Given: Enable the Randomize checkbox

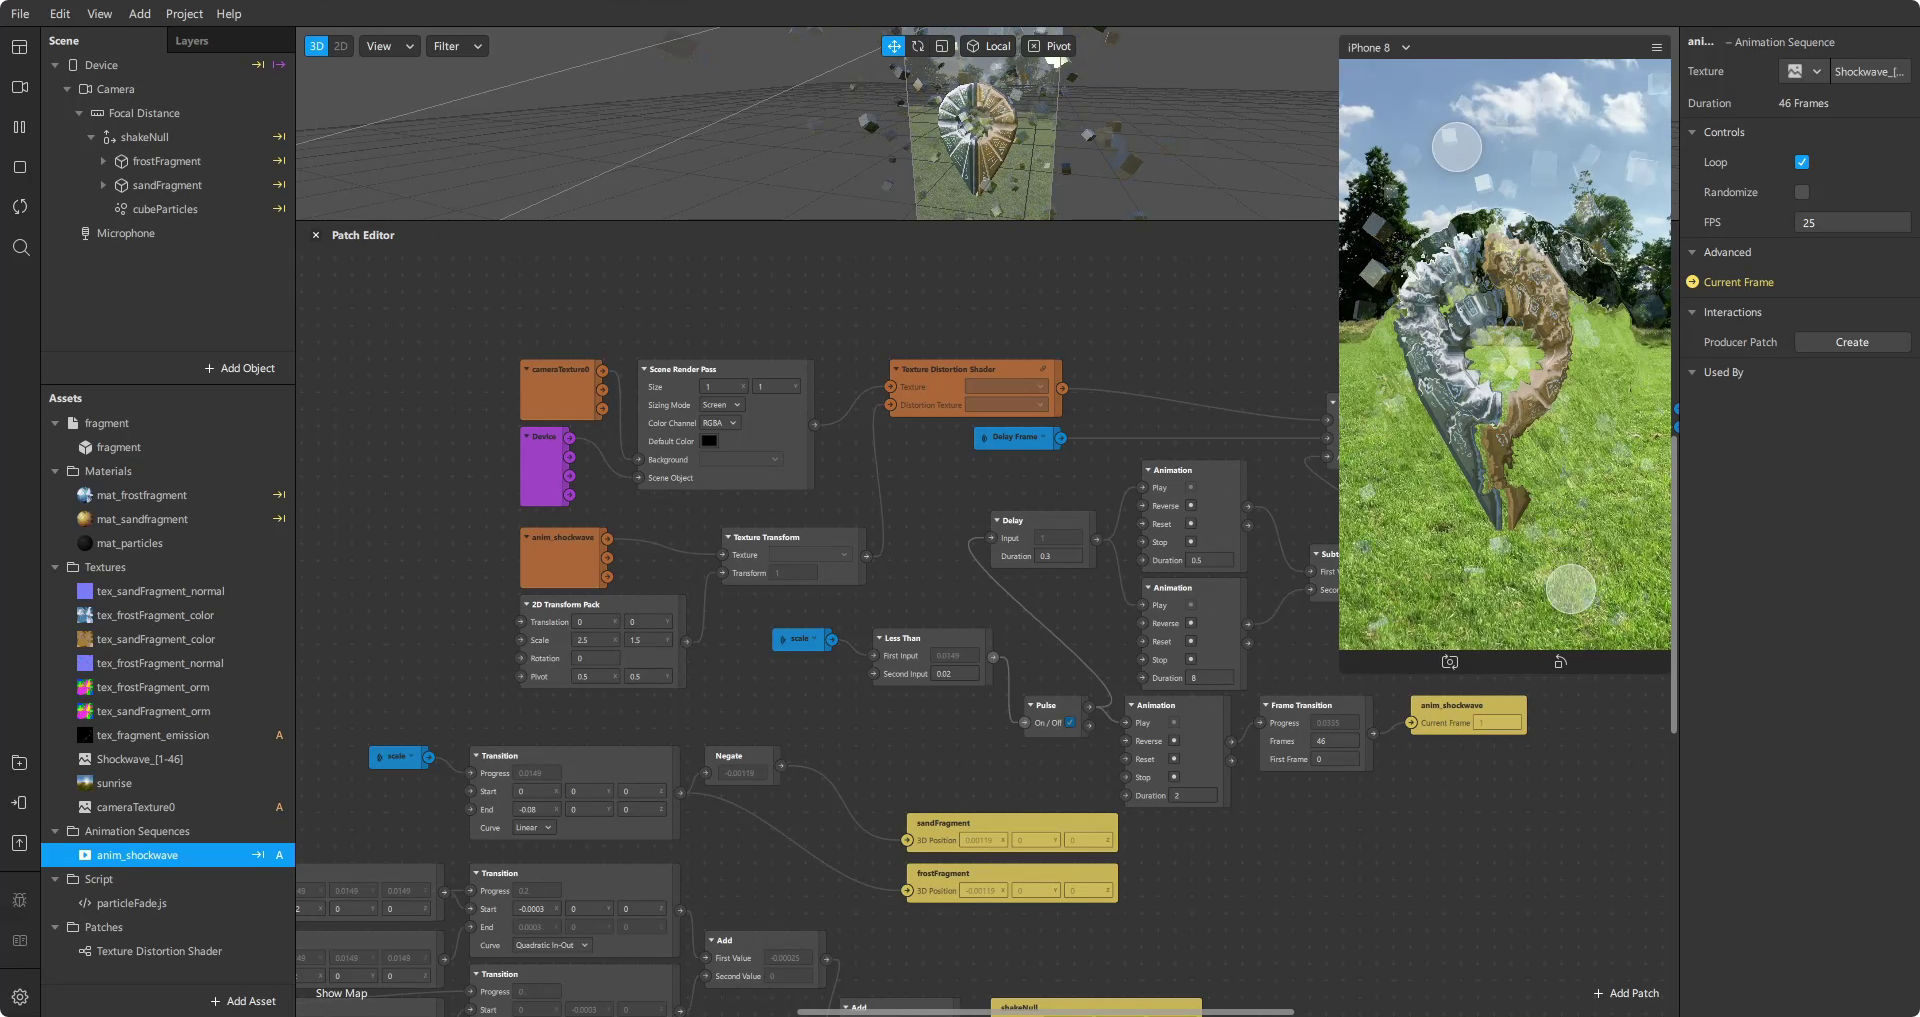Looking at the screenshot, I should pos(1802,192).
